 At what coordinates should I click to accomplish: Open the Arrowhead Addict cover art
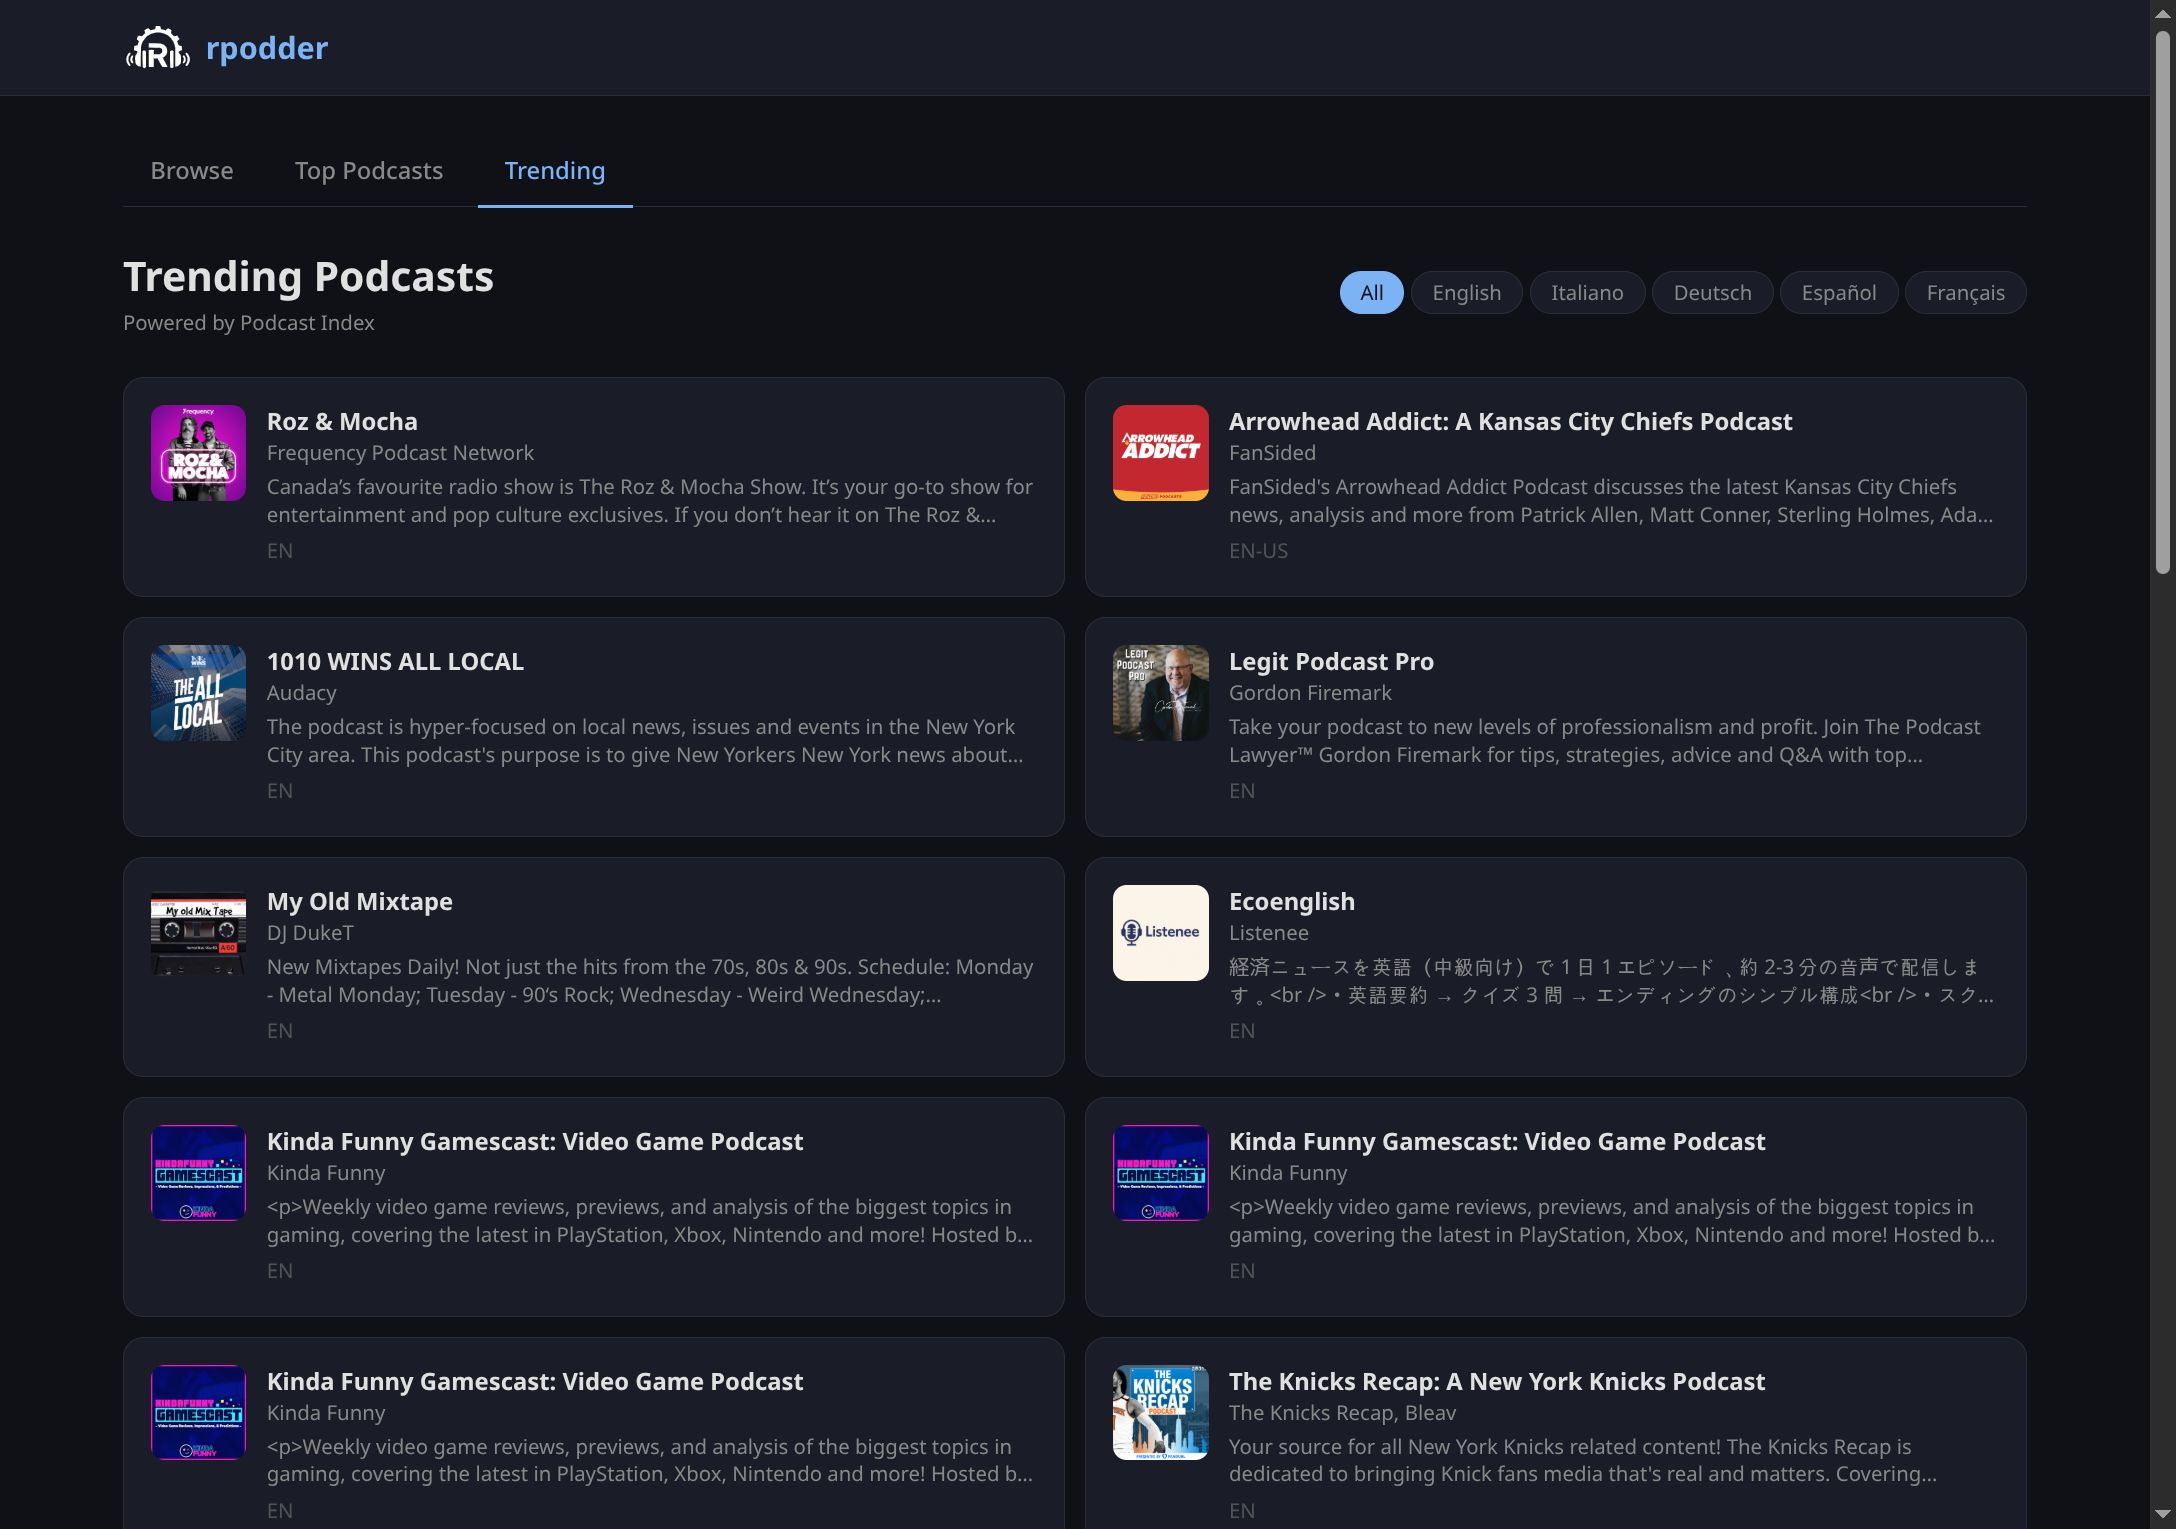pos(1159,452)
